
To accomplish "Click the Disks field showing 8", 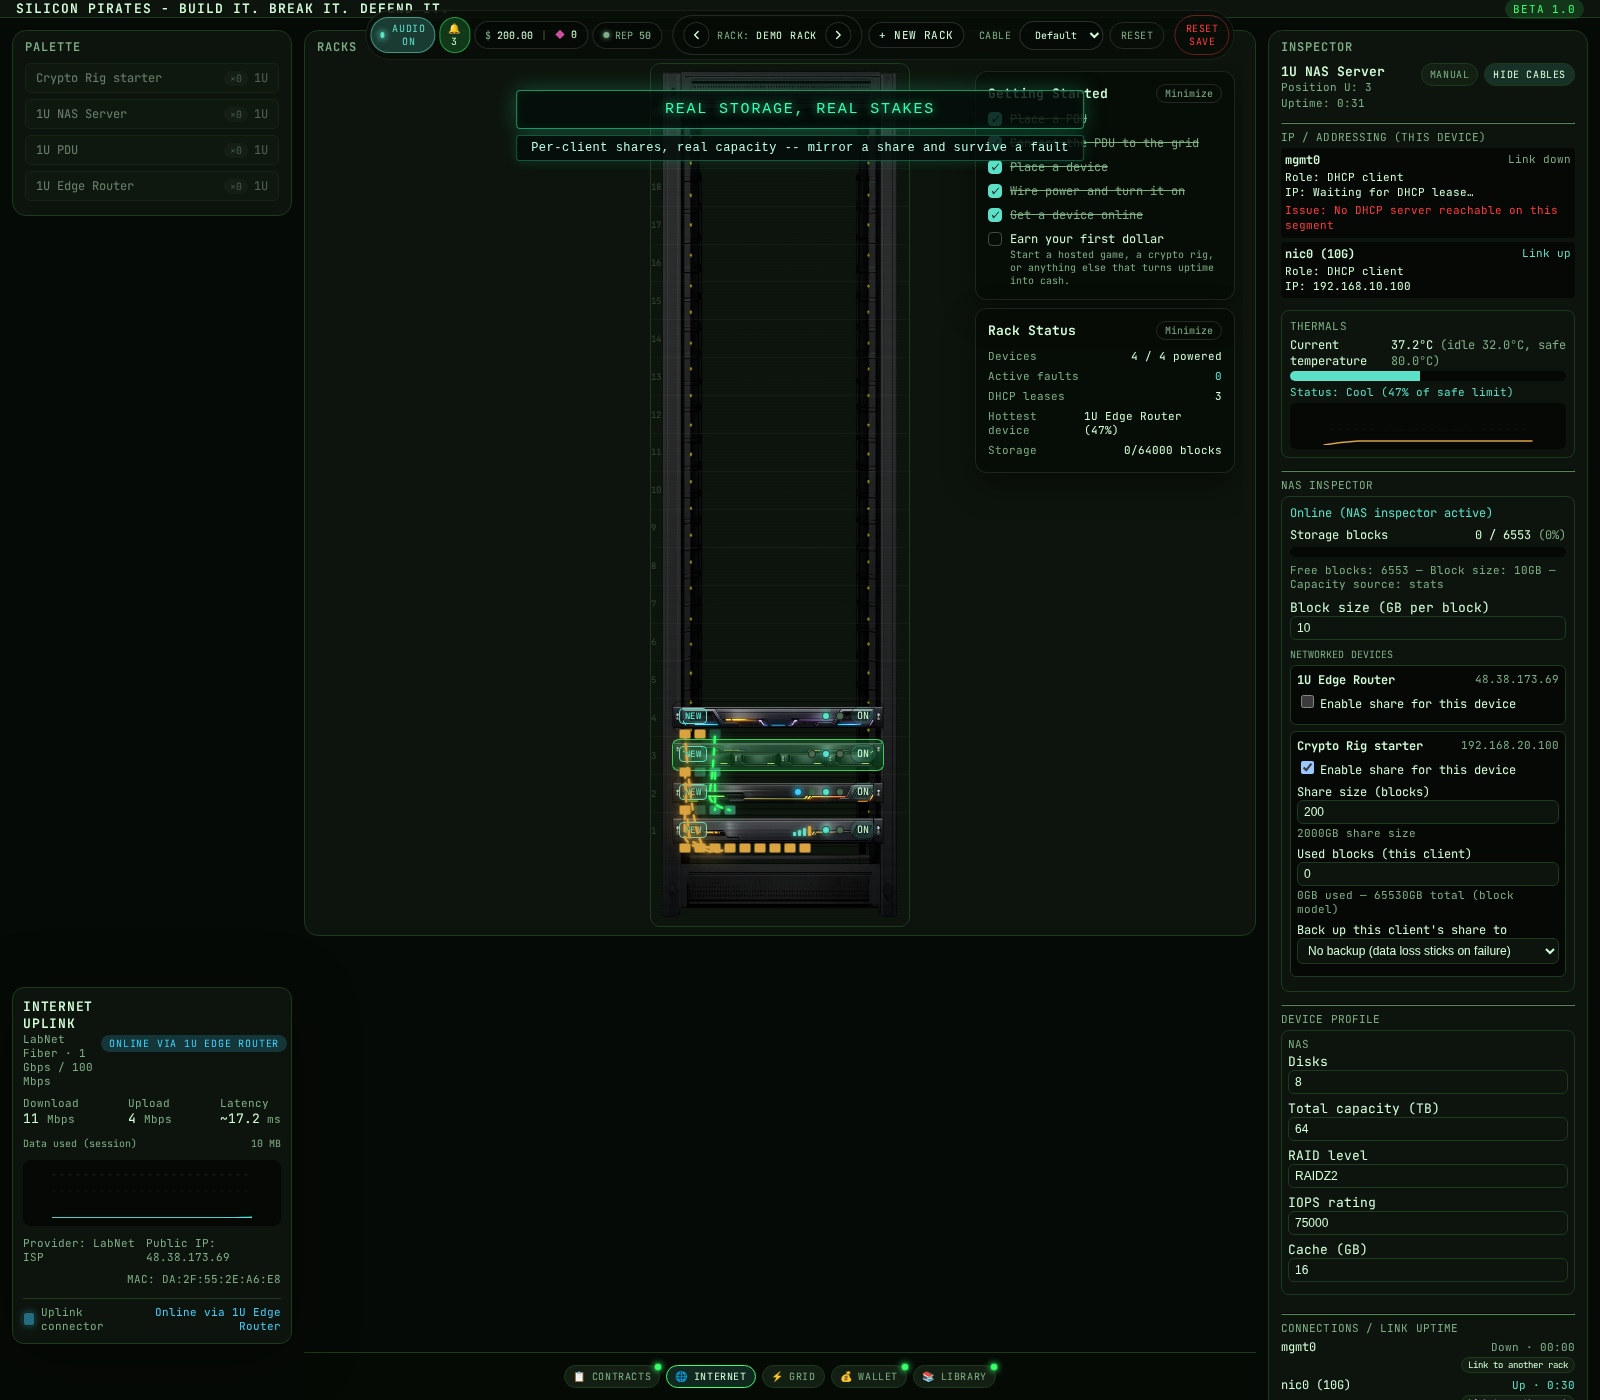I will (1428, 1082).
